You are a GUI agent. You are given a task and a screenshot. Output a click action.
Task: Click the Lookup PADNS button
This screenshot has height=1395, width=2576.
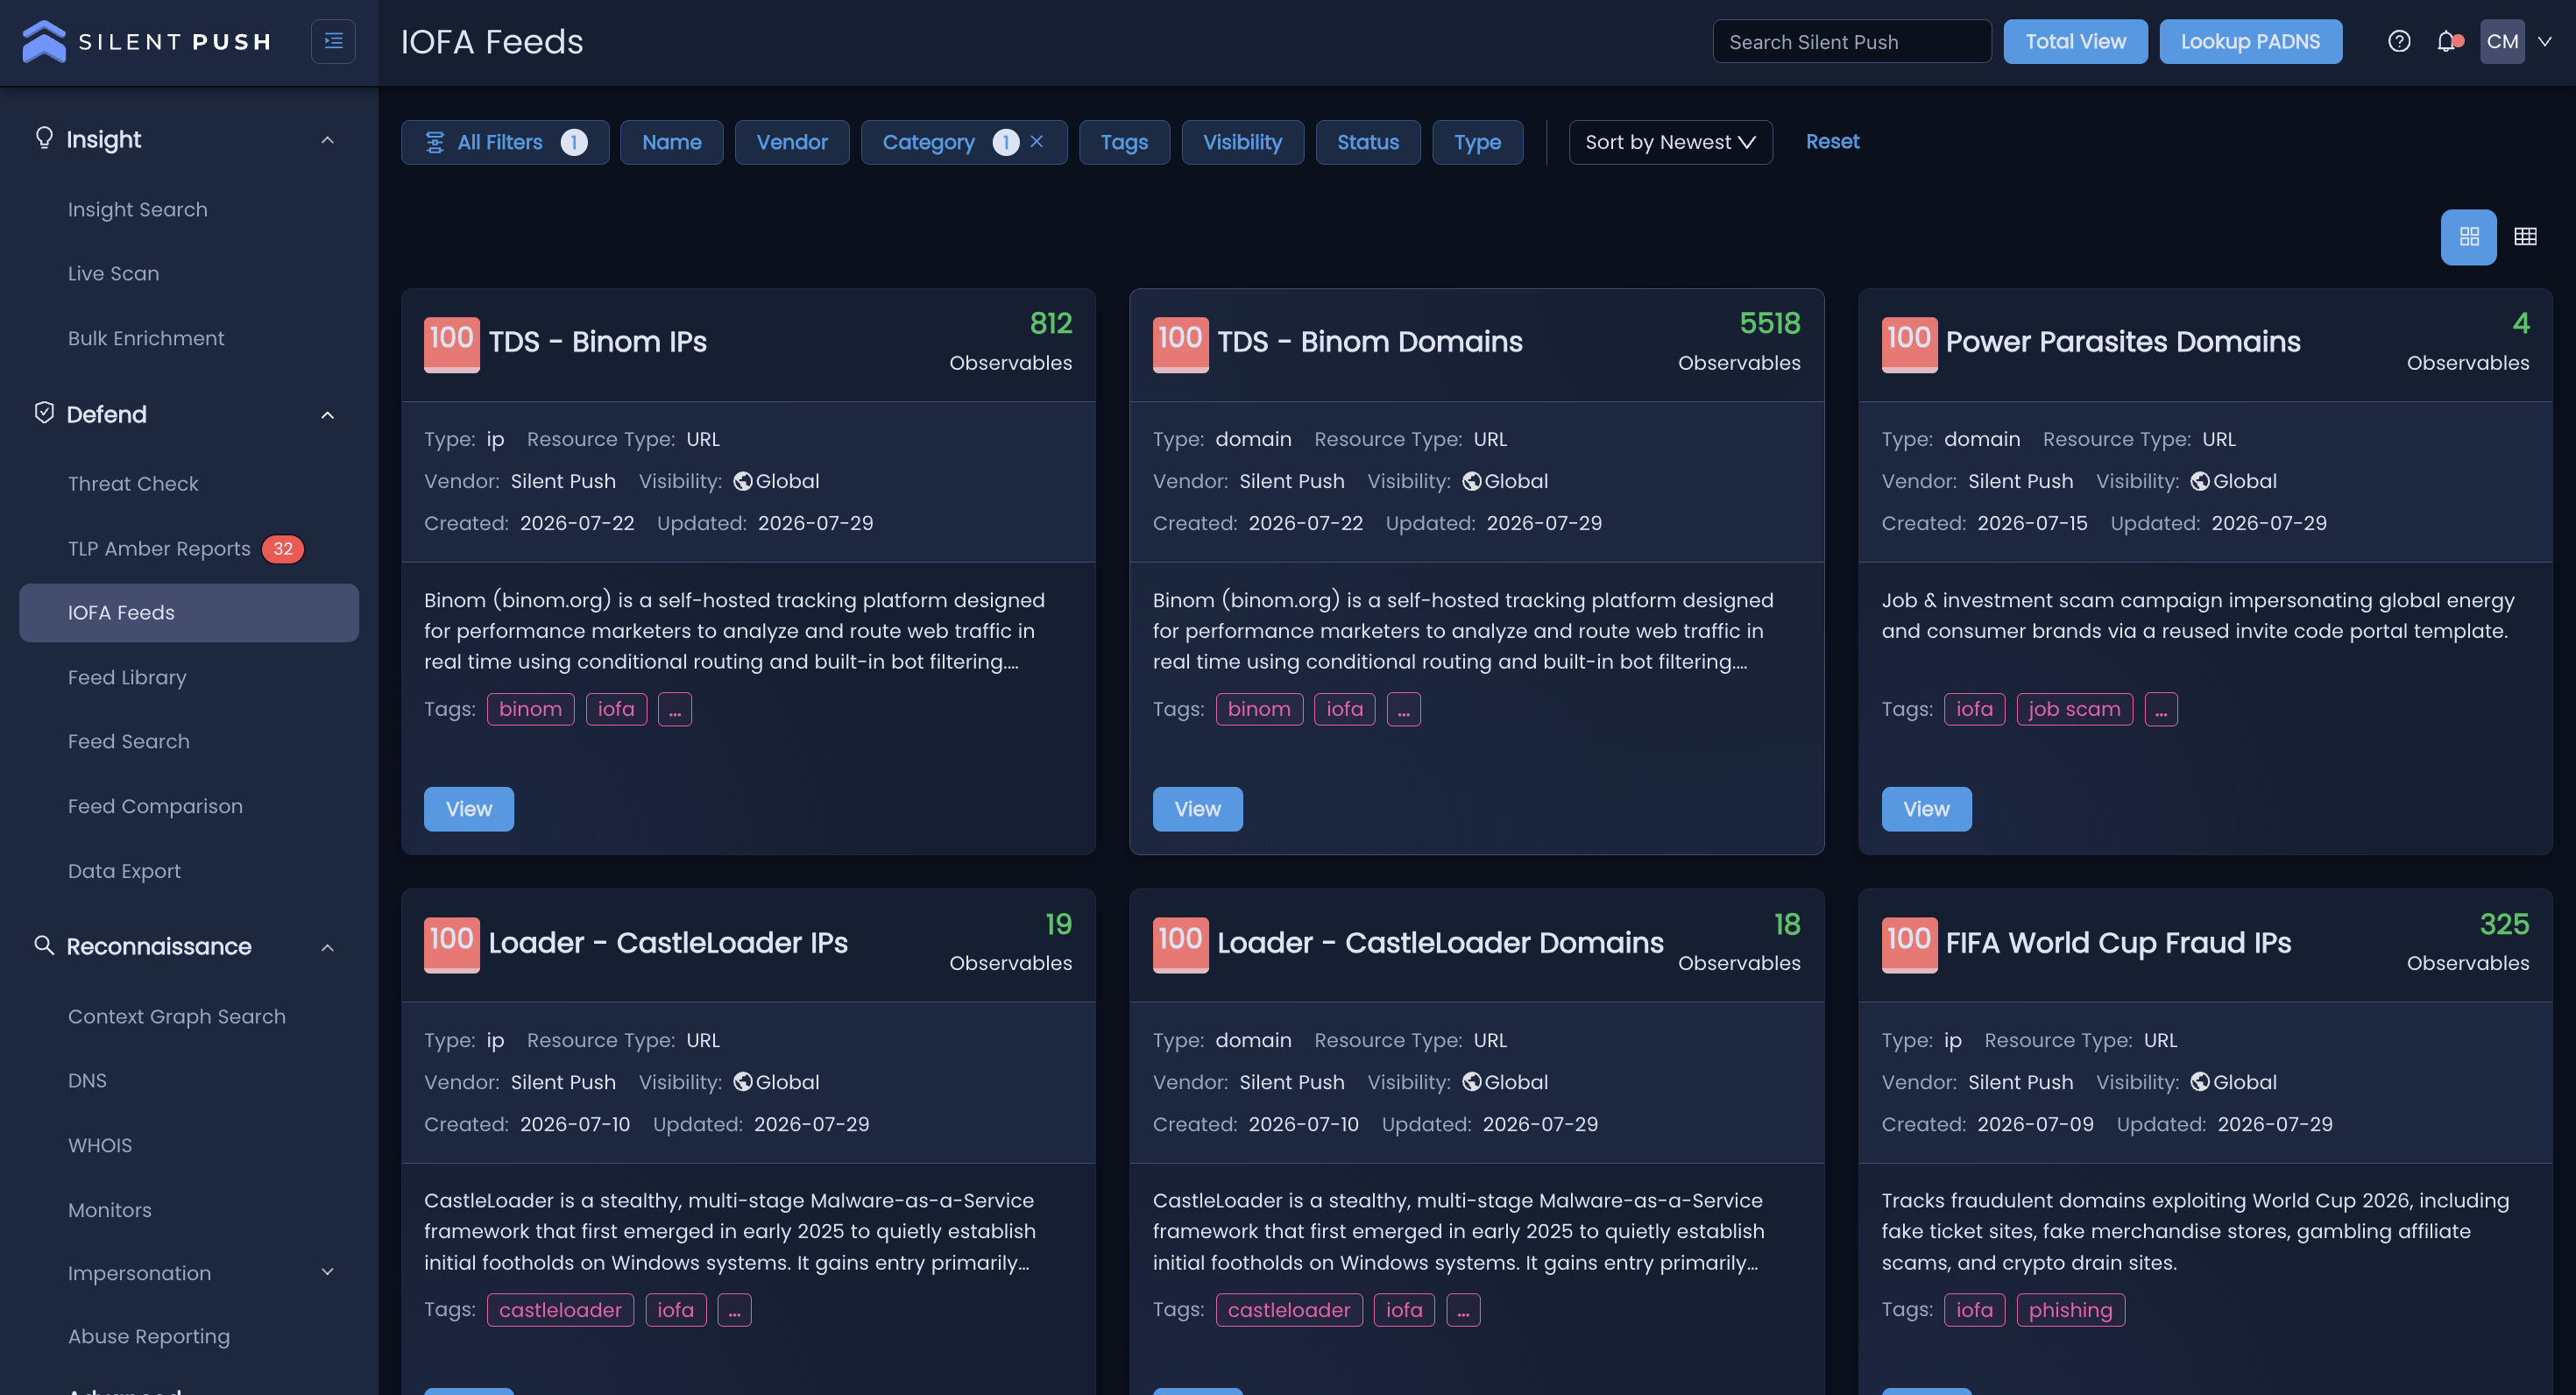pos(2250,42)
